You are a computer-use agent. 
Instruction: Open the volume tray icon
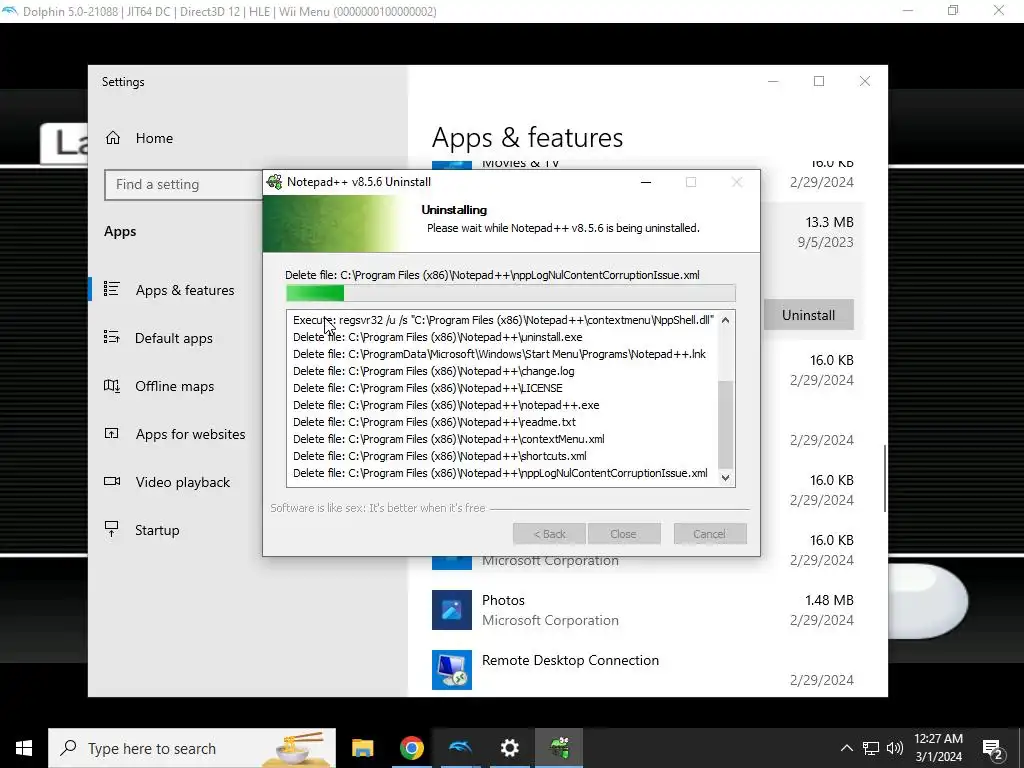pos(895,748)
